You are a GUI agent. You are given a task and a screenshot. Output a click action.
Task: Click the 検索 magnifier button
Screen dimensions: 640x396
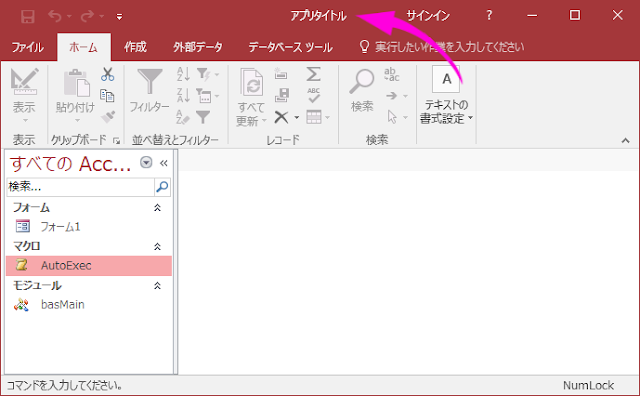tap(362, 91)
